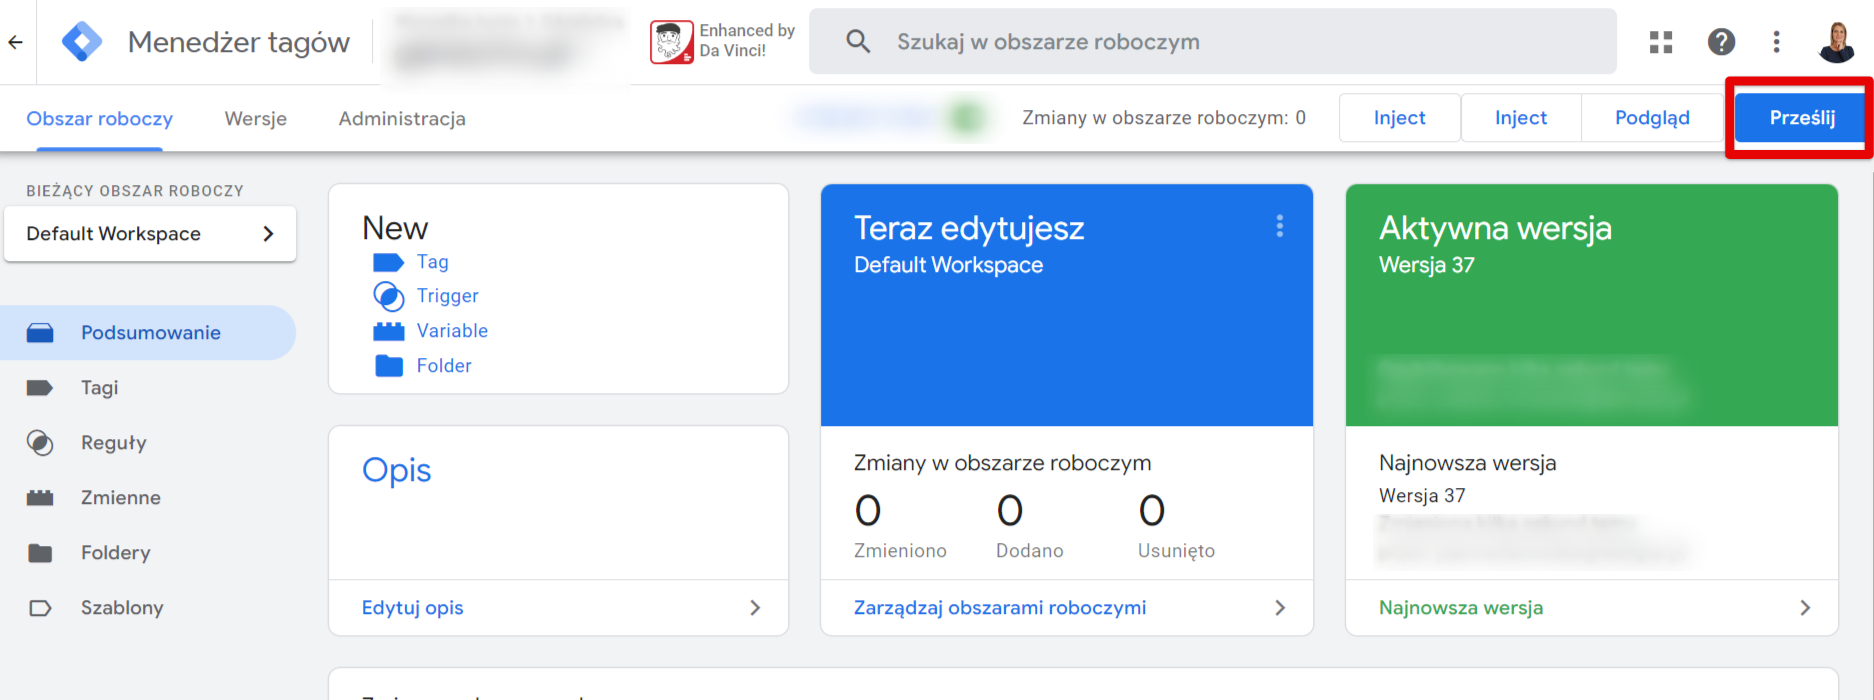
Task: Open Zarządzaj obszarami roboczymi
Action: (1067, 608)
